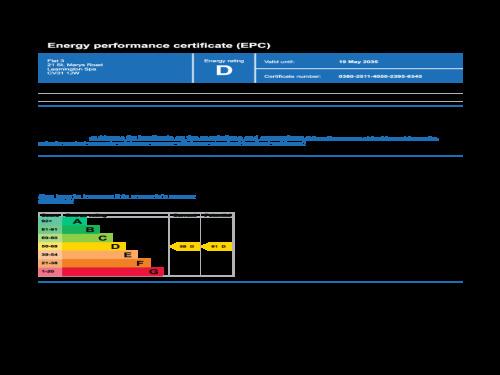Click the orange F band bar

click(x=106, y=263)
